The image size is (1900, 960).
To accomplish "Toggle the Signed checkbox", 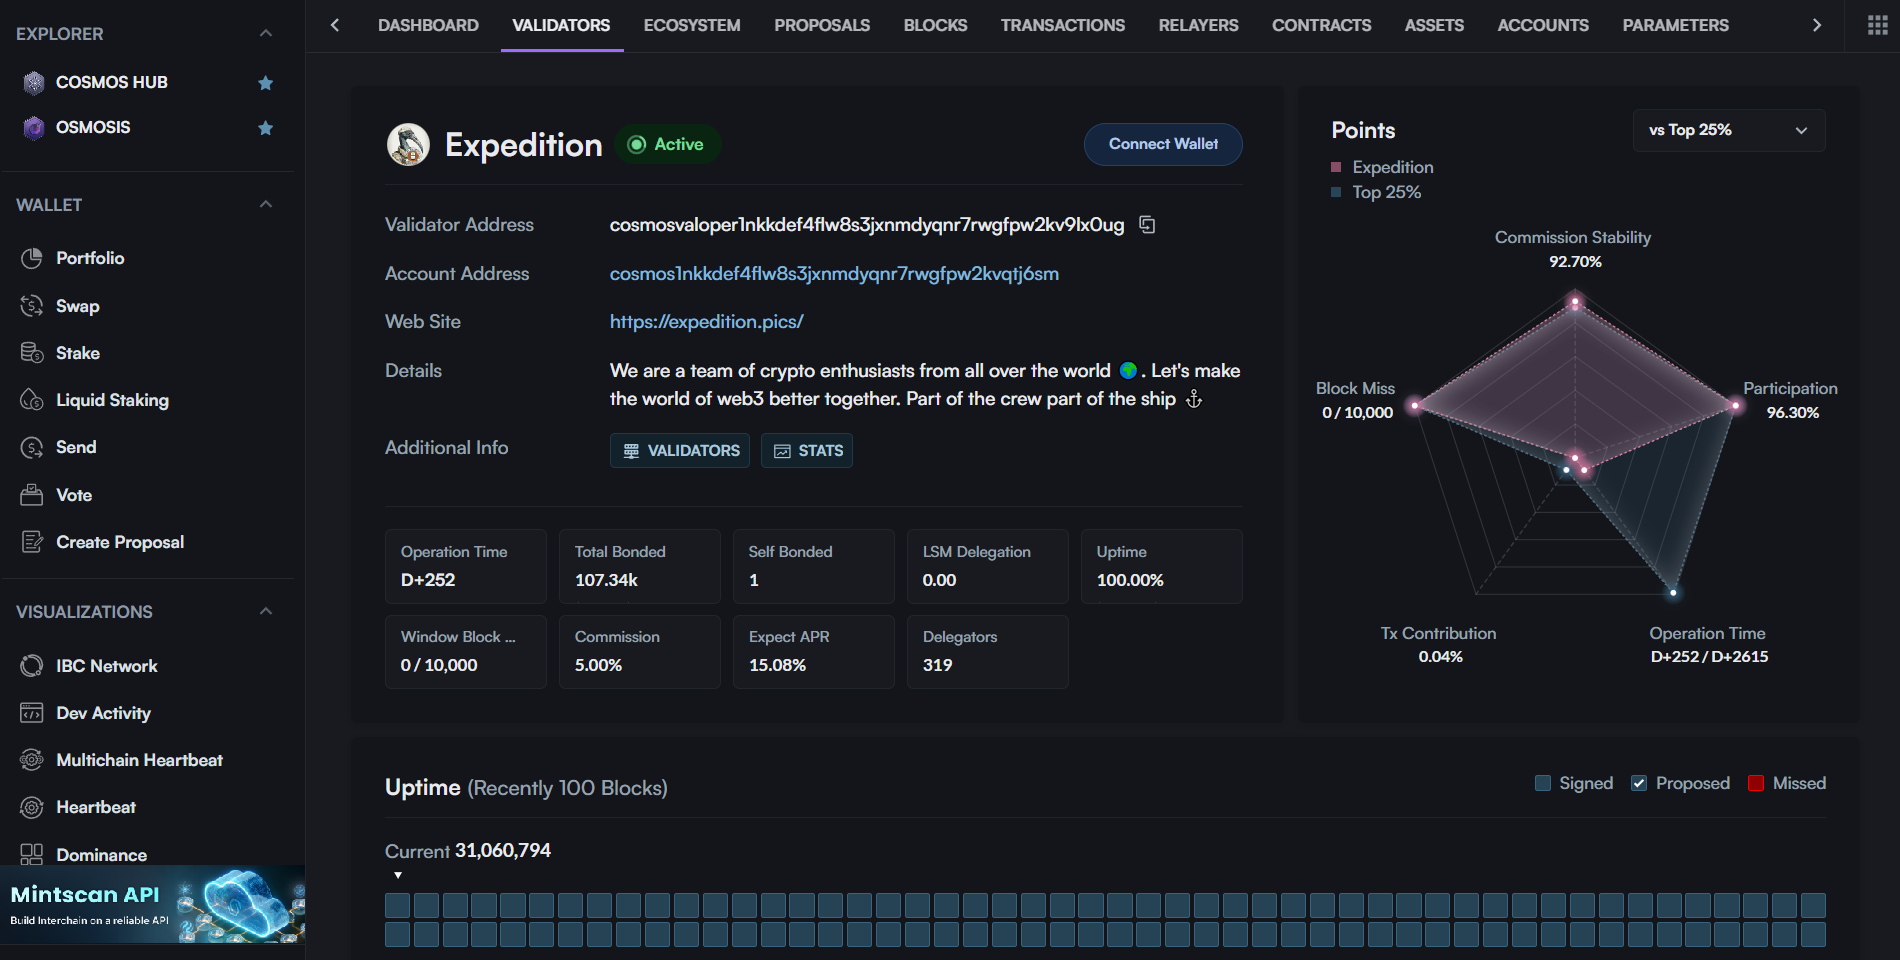I will click(1542, 783).
